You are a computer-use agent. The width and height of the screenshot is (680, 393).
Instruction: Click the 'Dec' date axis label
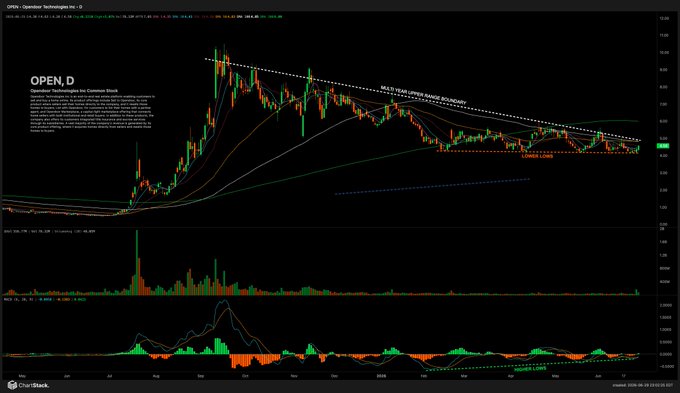coord(334,376)
